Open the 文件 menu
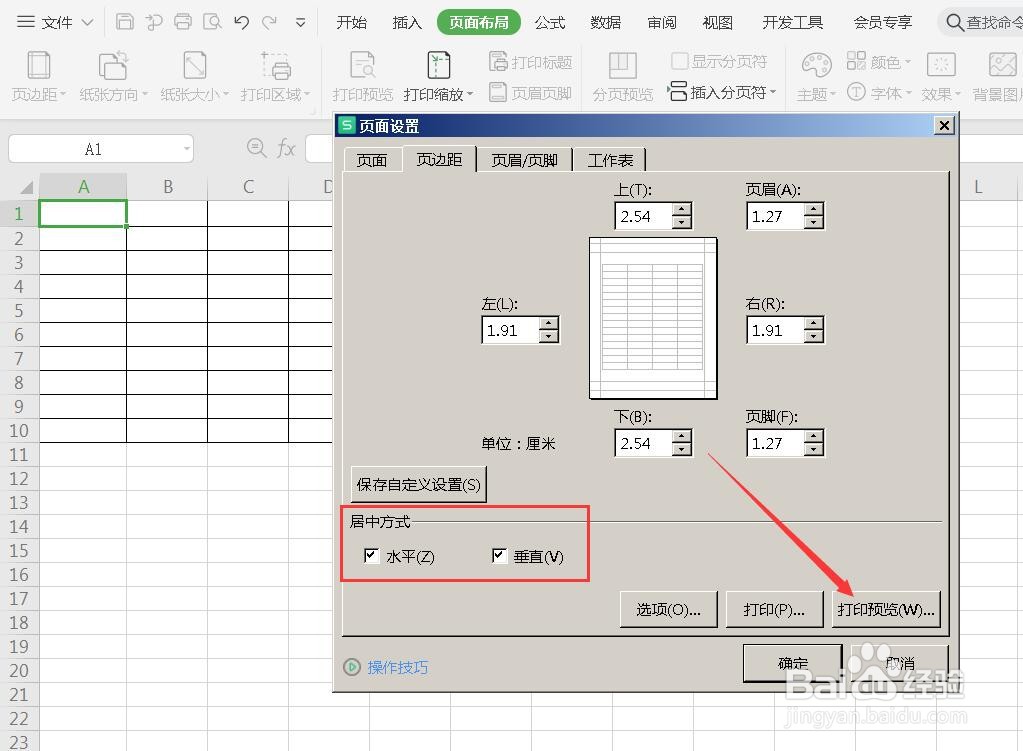This screenshot has height=751, width=1023. tap(55, 22)
